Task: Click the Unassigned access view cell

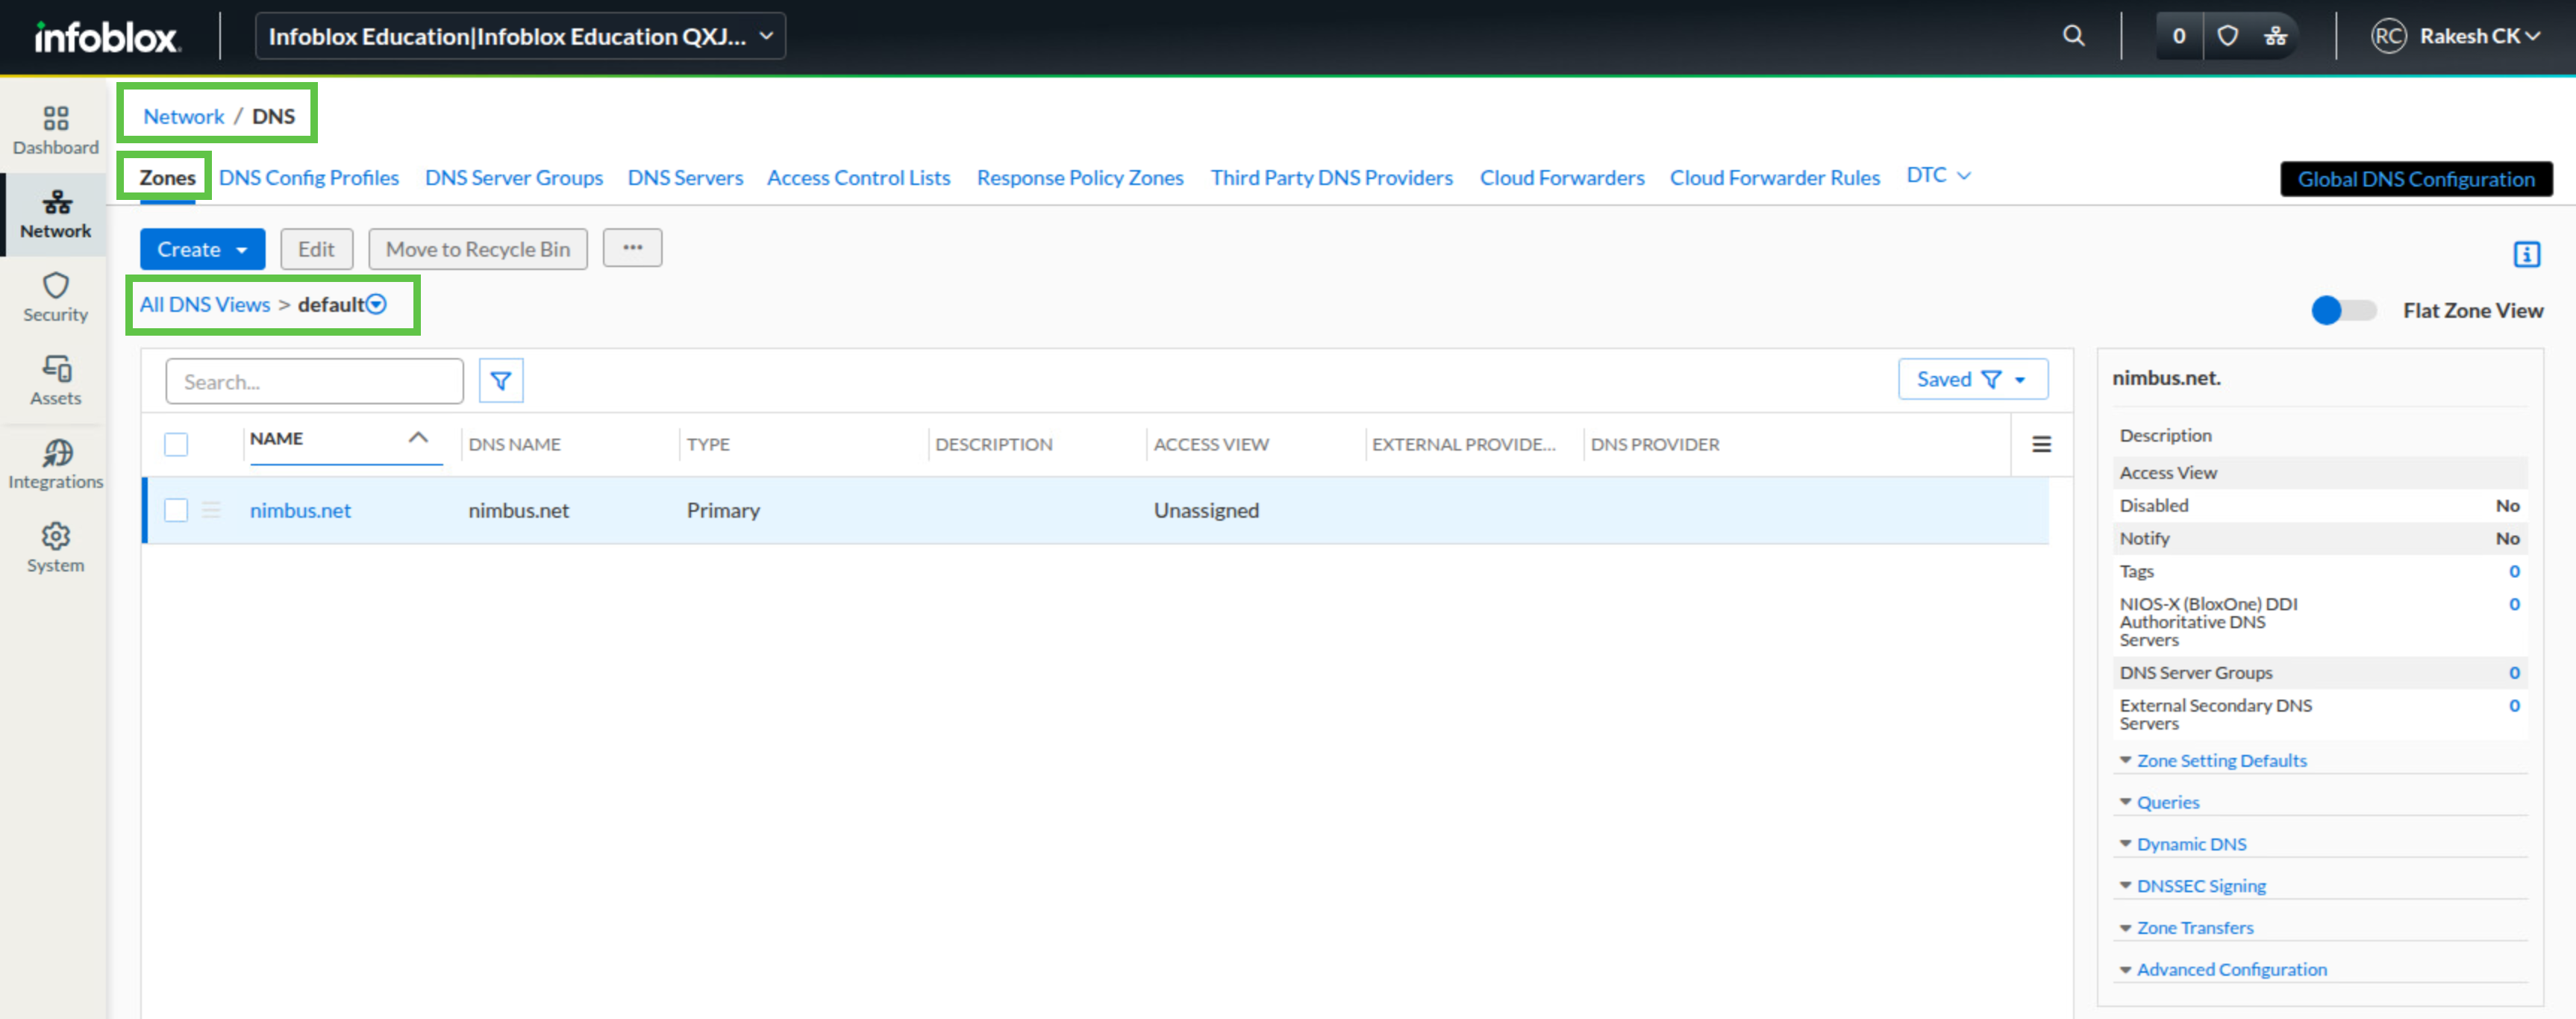Action: coord(1206,510)
